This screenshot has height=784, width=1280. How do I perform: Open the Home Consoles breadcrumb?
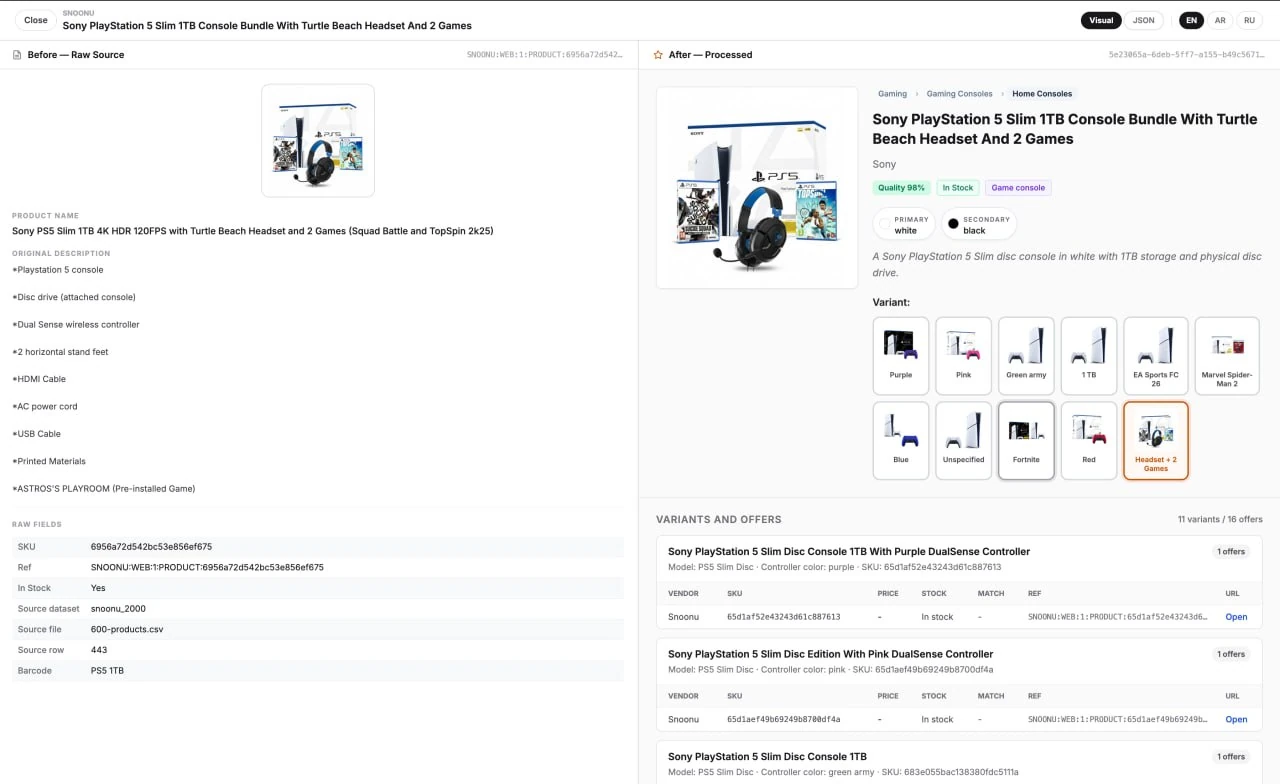coord(1042,94)
